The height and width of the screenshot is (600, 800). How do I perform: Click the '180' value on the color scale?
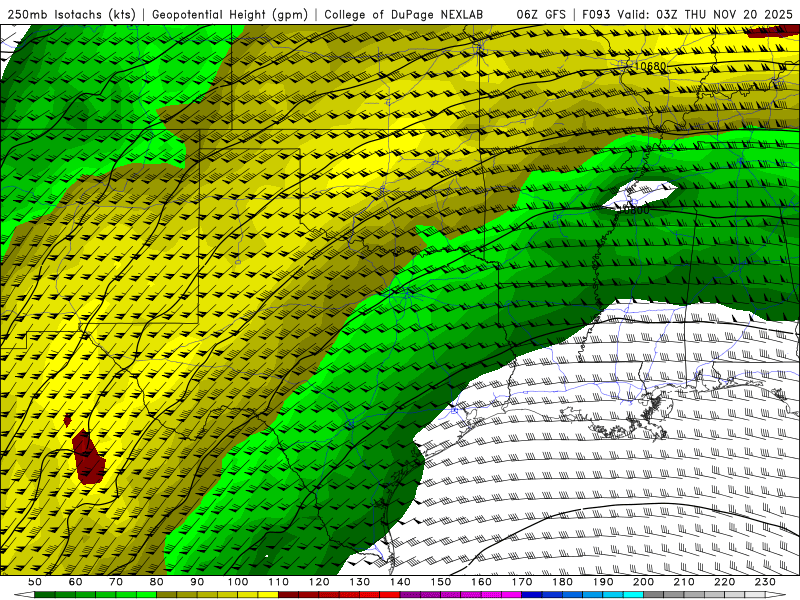(x=562, y=582)
